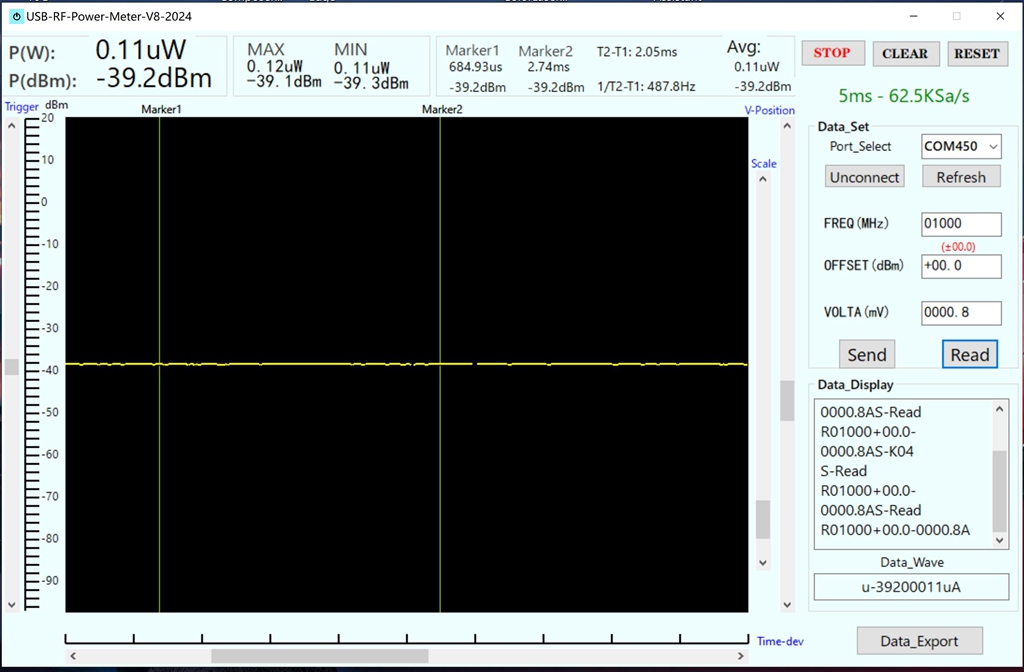Minimize the USB-RF-Power-Meter window
Screen dimensions: 1024x672
point(914,16)
